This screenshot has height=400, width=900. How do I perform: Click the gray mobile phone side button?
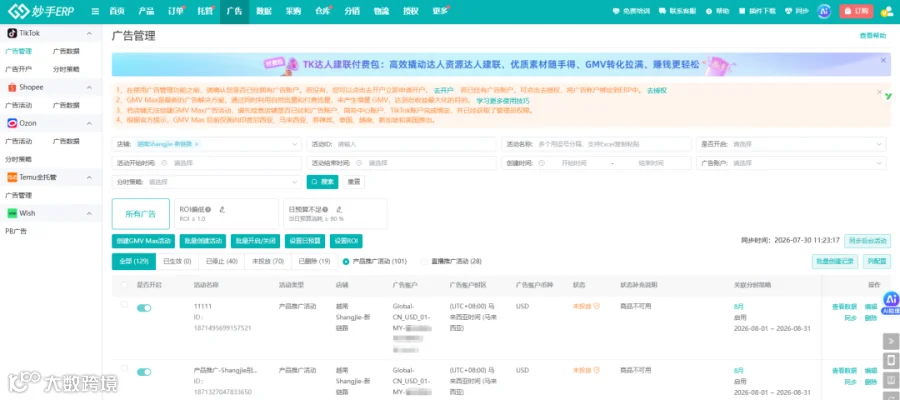[891, 360]
